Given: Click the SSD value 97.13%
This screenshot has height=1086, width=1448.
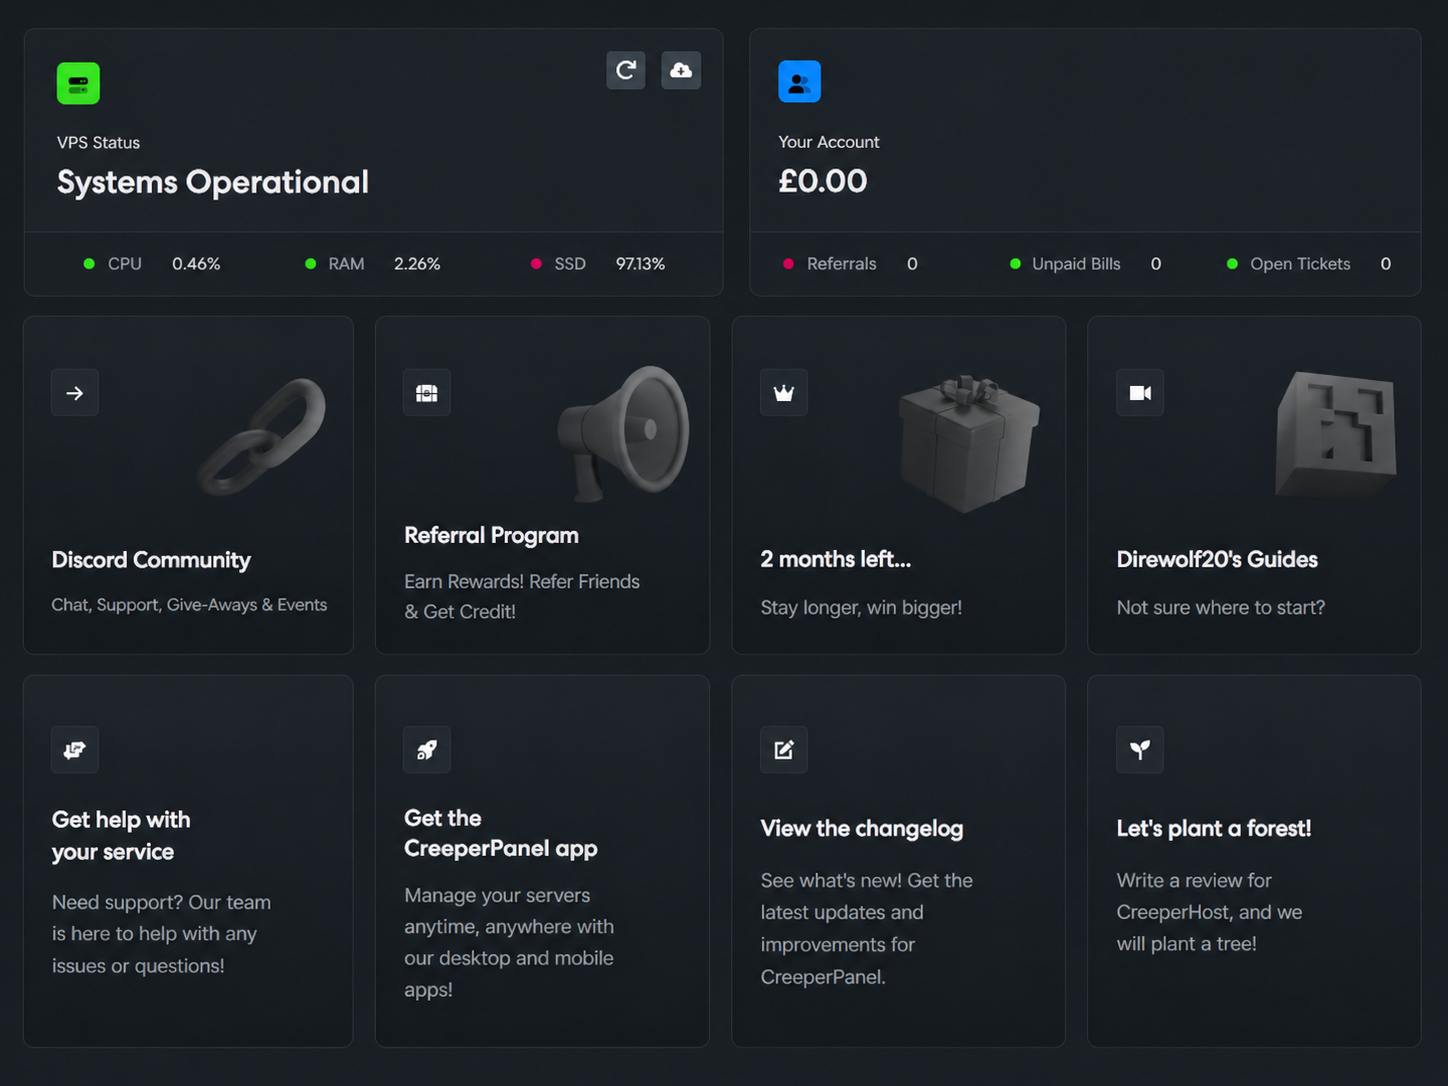Looking at the screenshot, I should click(x=640, y=264).
